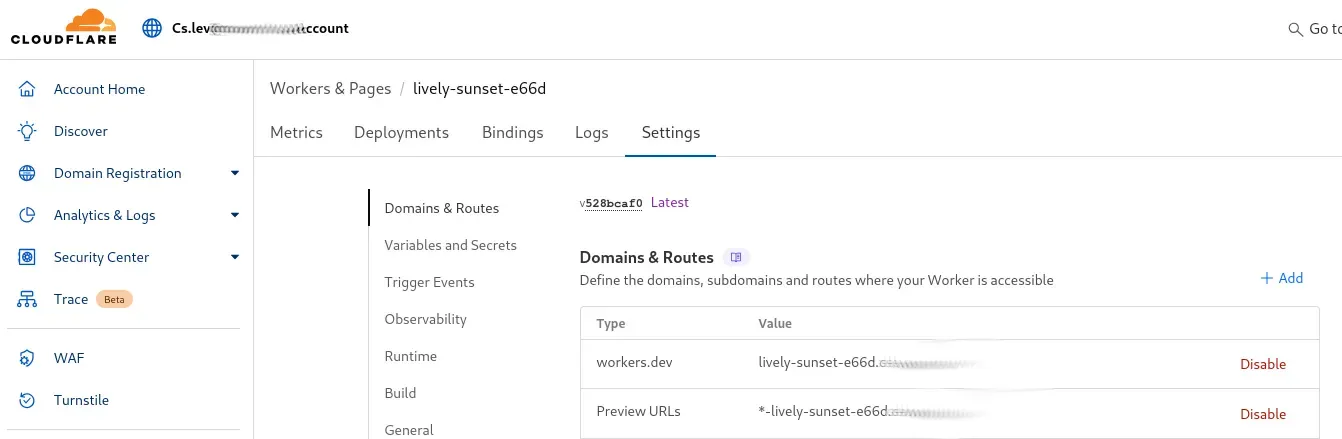Click the Analytics & Logs clock icon

click(28, 215)
